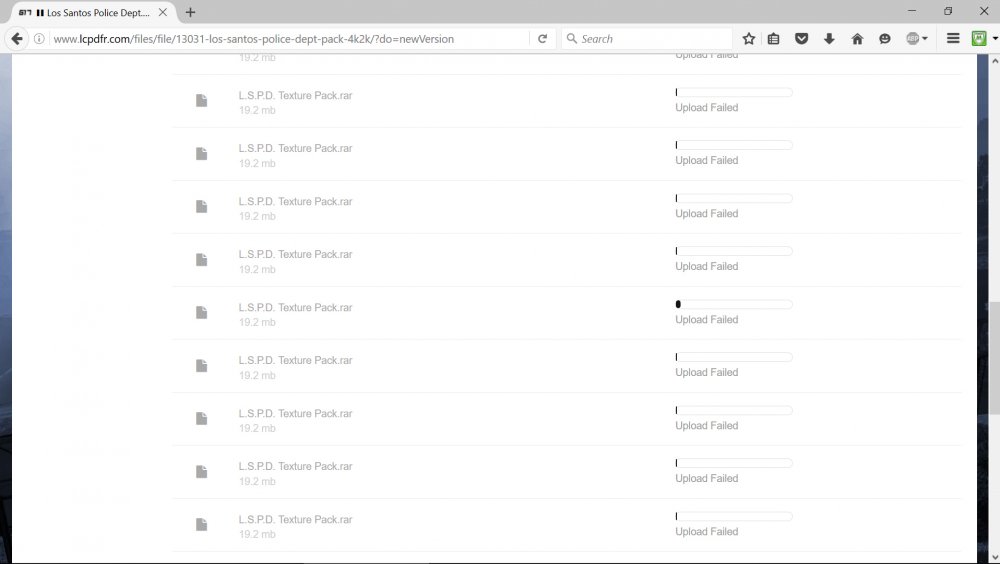Viewport: 1000px width, 564px height.
Task: Show your bookmarks list
Action: 774,39
